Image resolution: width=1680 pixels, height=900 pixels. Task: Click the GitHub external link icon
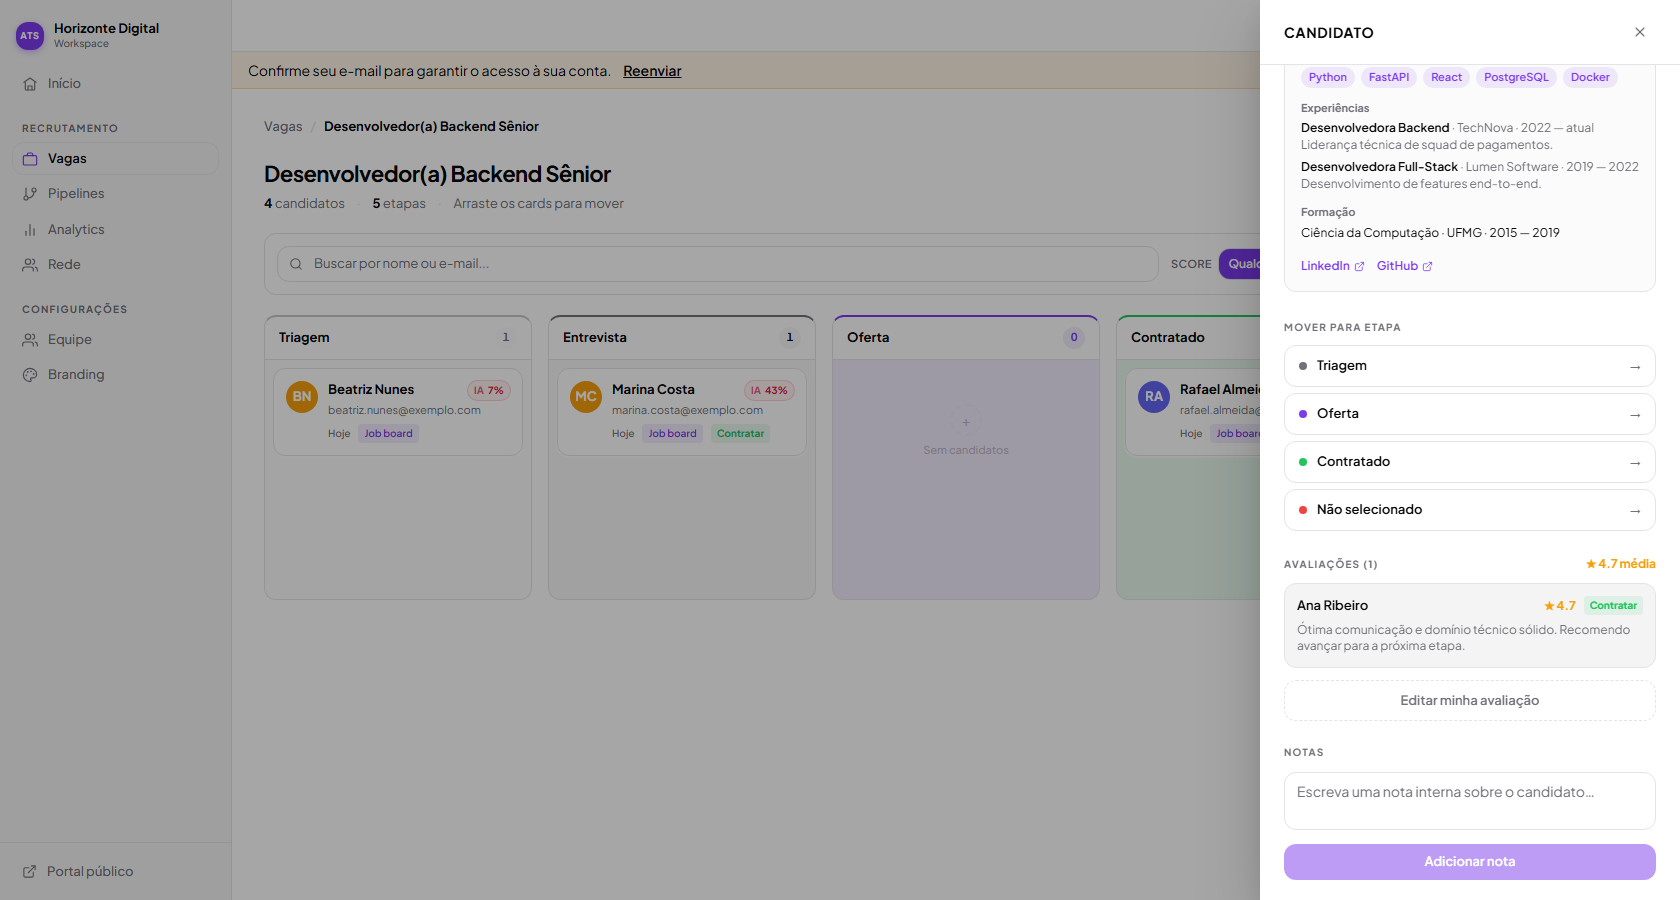pos(1427,267)
